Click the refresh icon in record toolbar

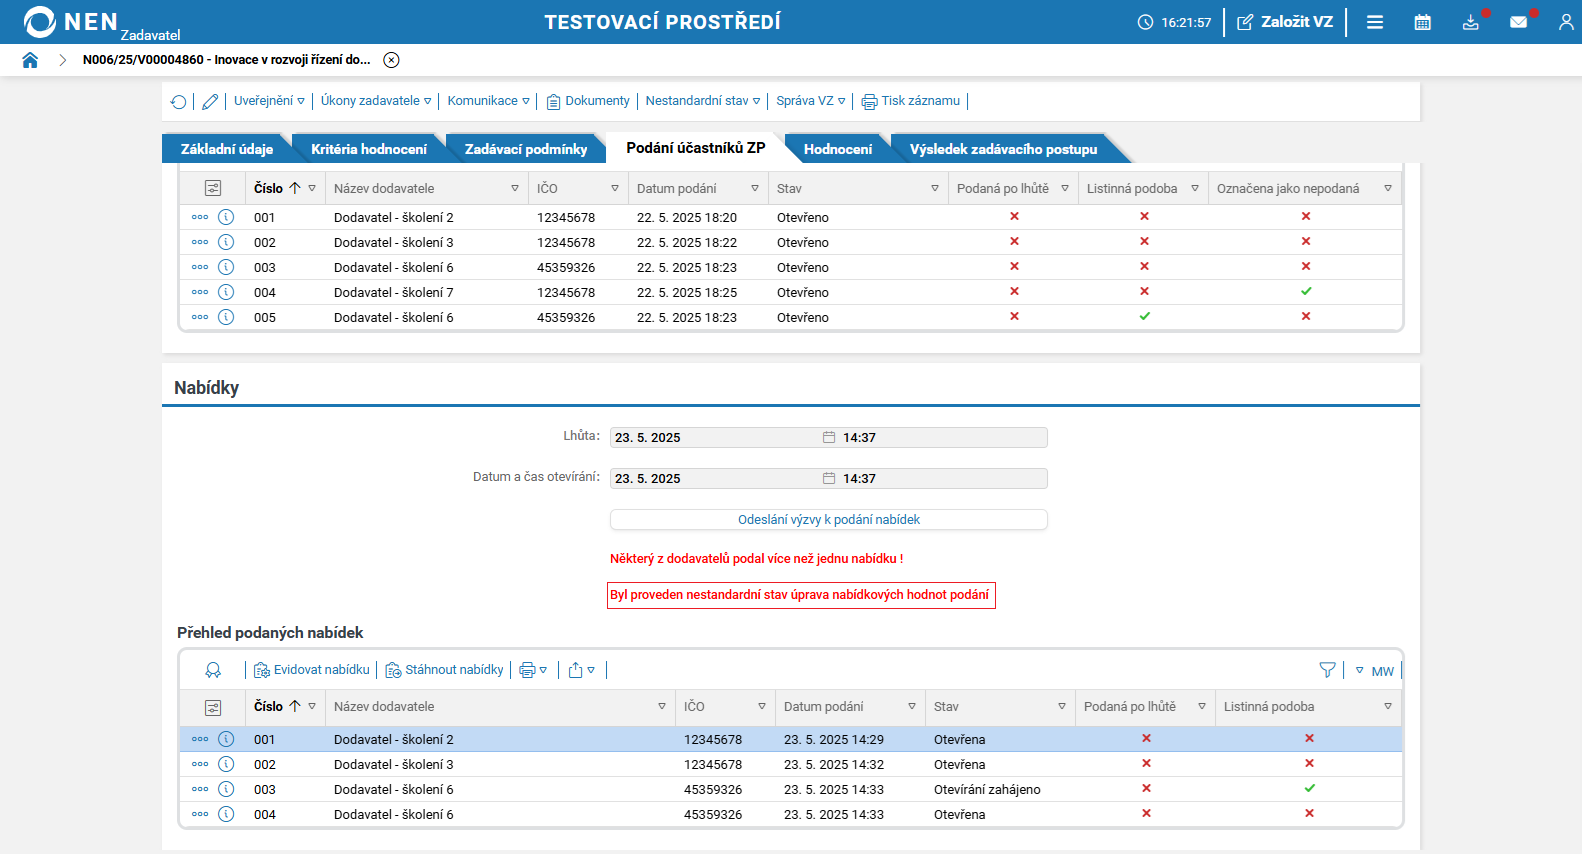pos(179,101)
